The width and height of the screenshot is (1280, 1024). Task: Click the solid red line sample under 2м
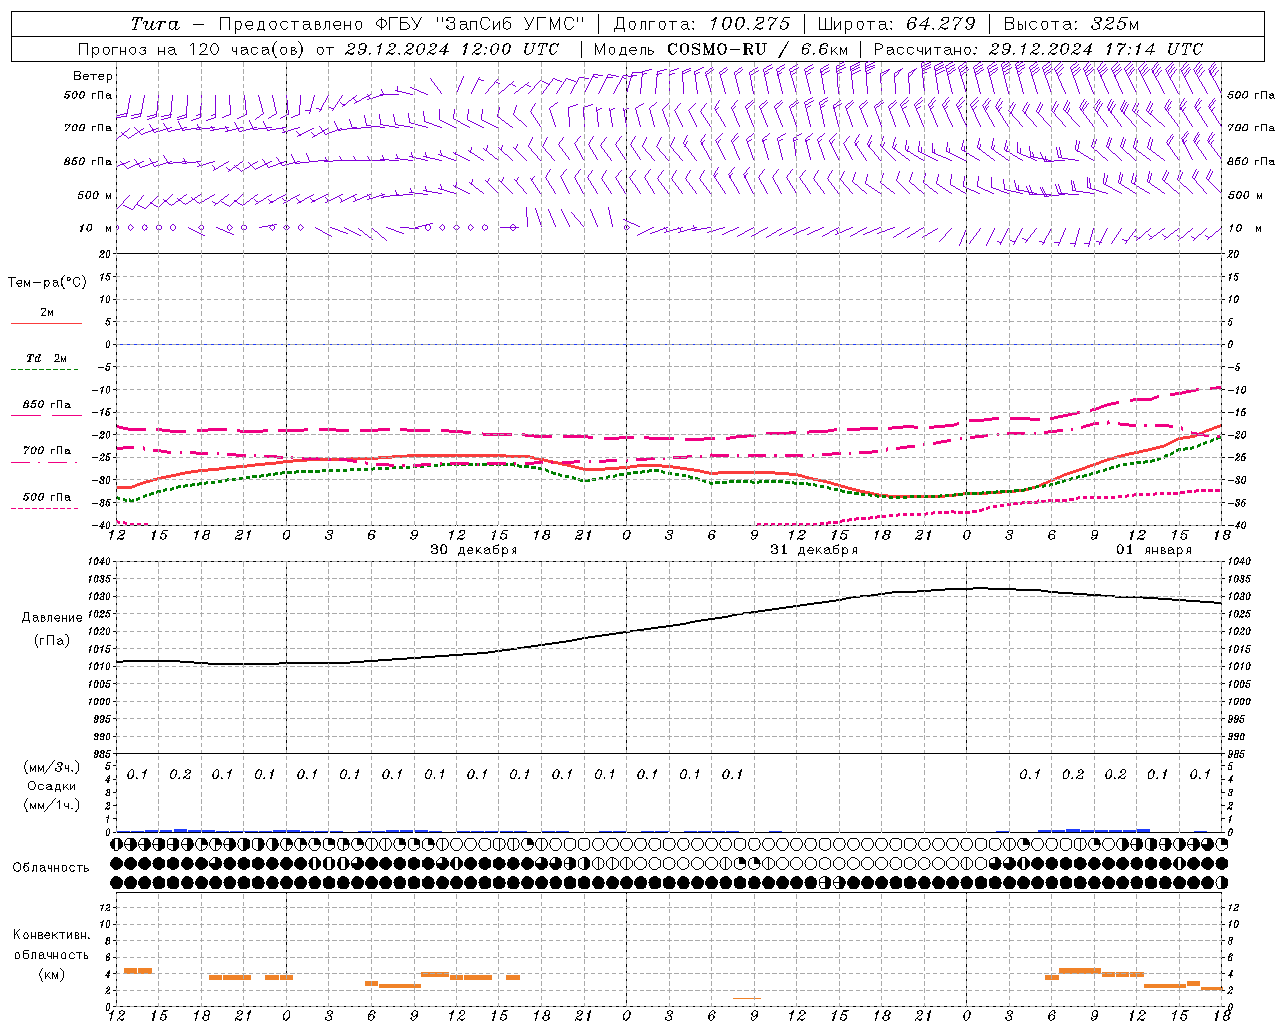coord(46,323)
